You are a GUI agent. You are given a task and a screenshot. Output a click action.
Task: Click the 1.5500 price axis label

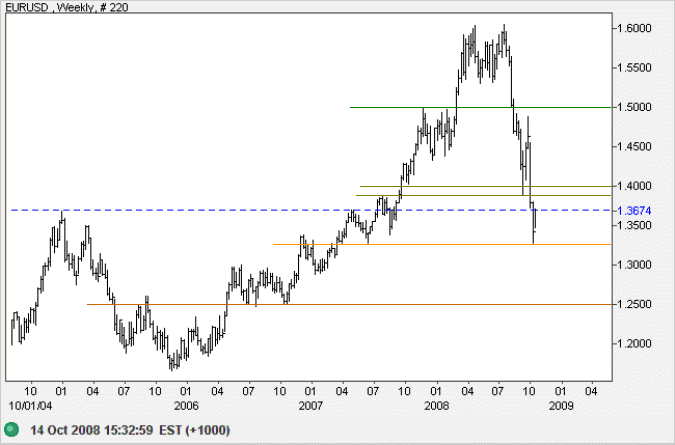634,68
